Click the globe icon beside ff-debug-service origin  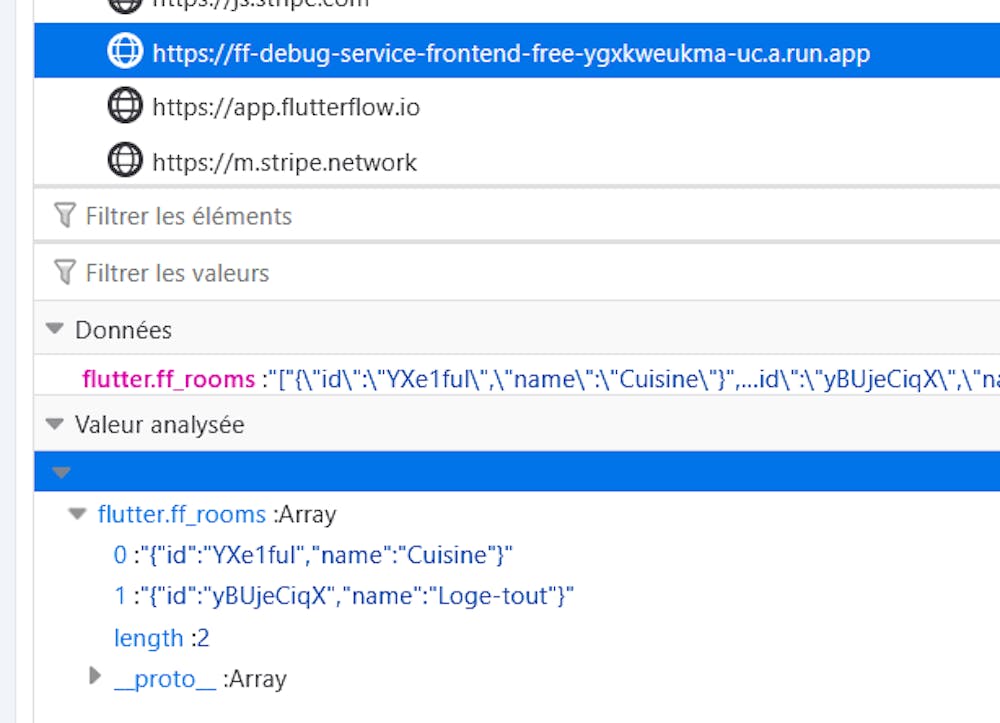tap(124, 53)
